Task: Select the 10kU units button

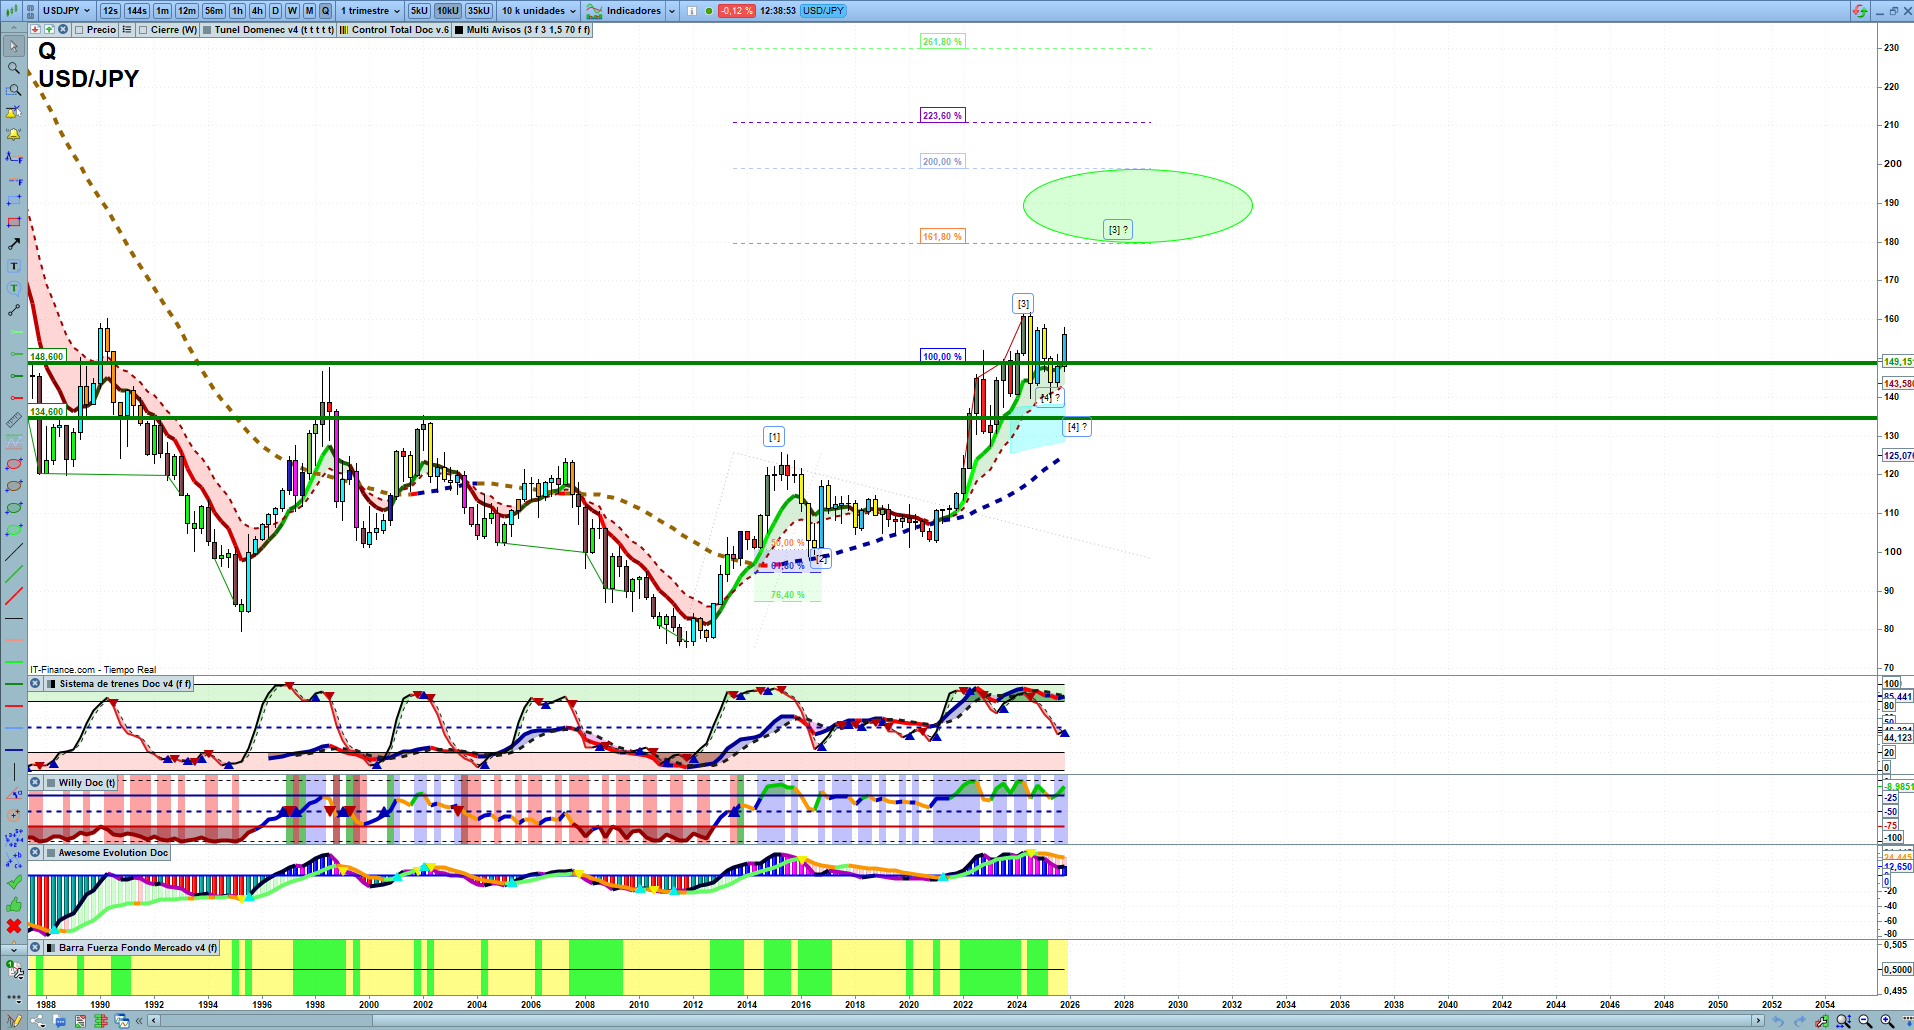Action: point(448,11)
